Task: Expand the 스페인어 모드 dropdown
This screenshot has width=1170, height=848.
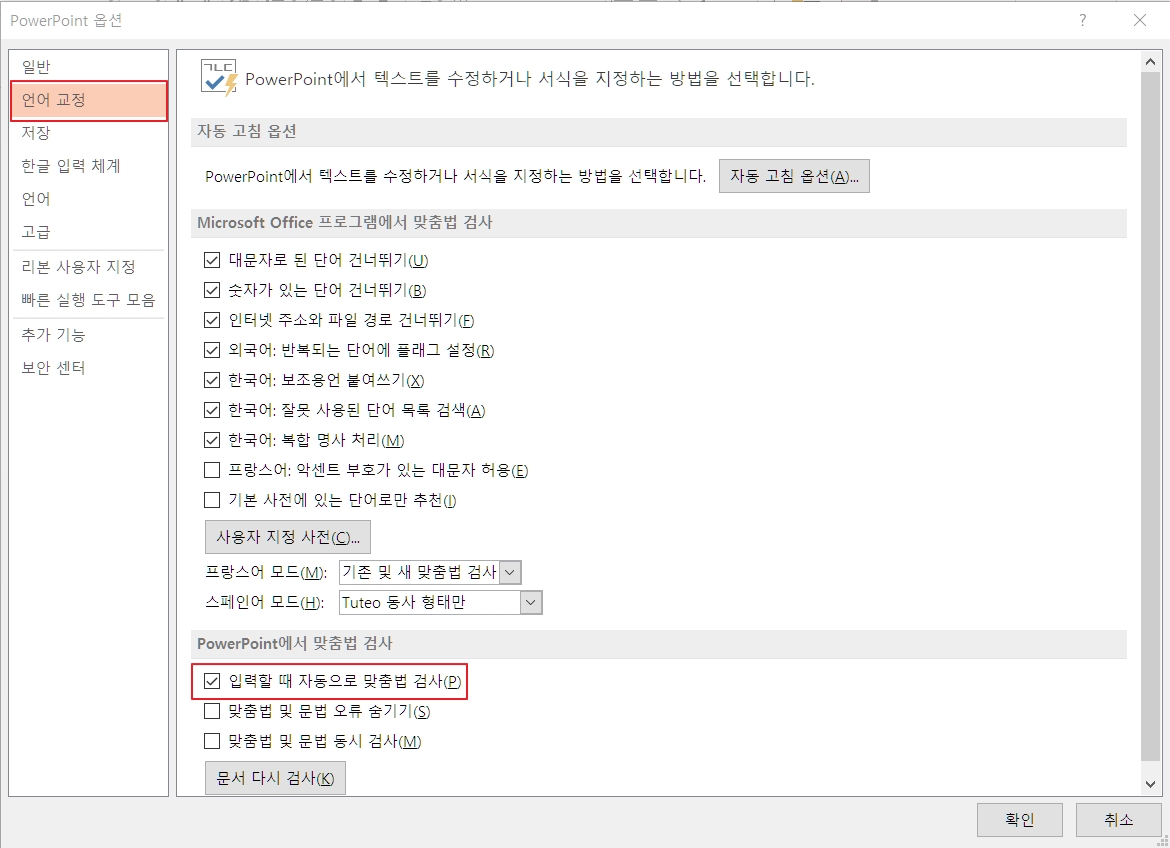Action: pyautogui.click(x=531, y=602)
